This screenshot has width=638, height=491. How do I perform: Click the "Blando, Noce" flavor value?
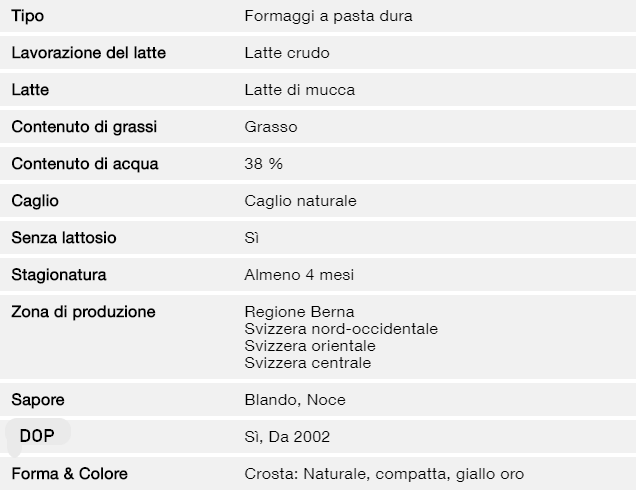pos(295,400)
